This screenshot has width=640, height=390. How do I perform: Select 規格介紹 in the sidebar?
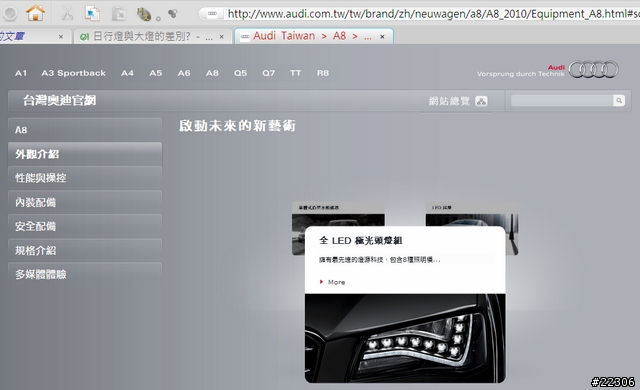click(85, 250)
